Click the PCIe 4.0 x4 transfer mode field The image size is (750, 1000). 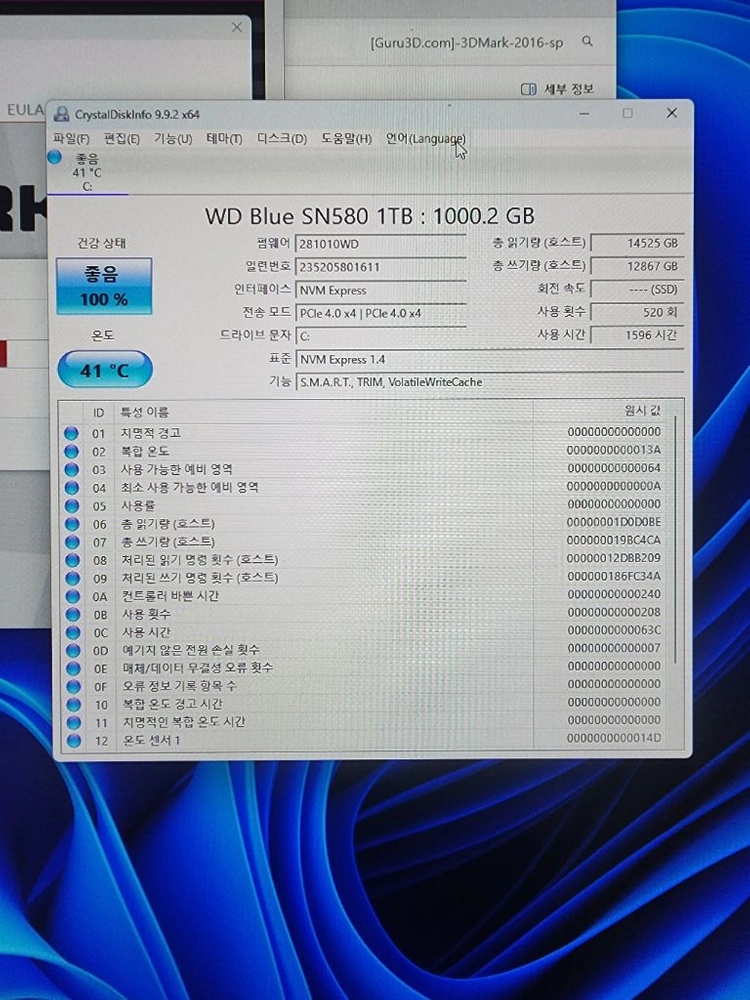(381, 313)
